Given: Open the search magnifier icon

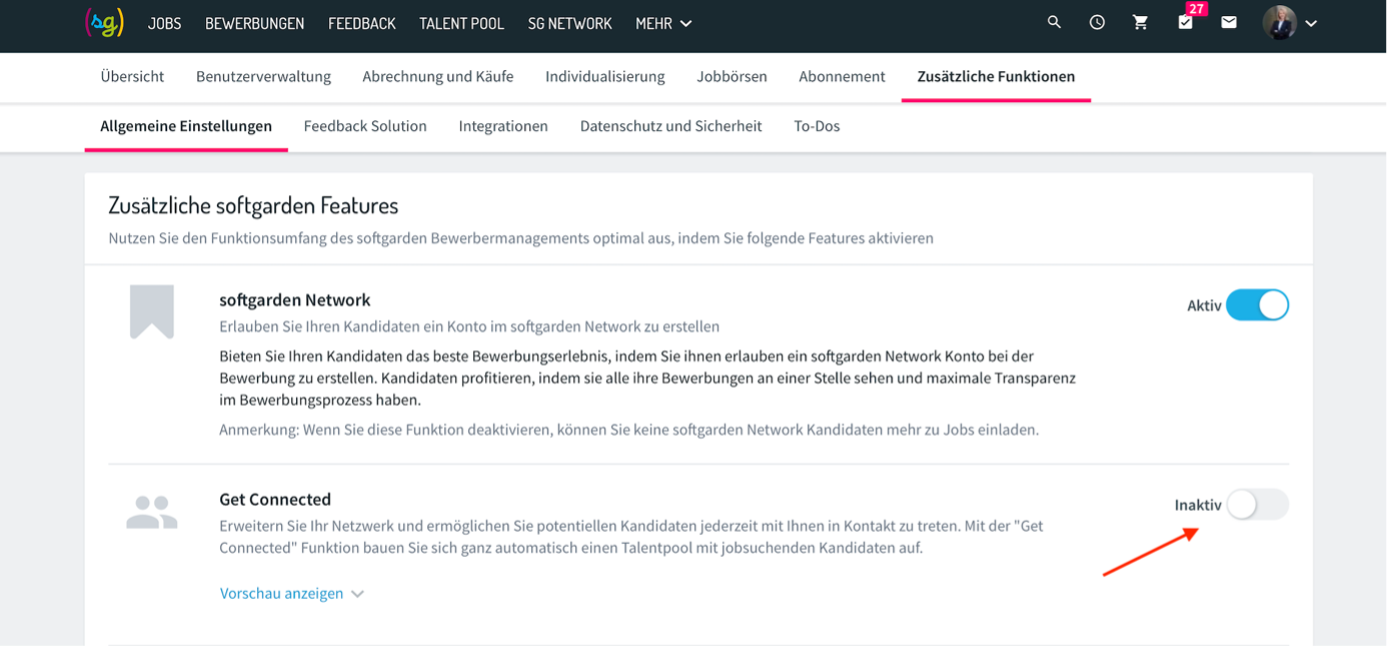Looking at the screenshot, I should coord(1054,22).
